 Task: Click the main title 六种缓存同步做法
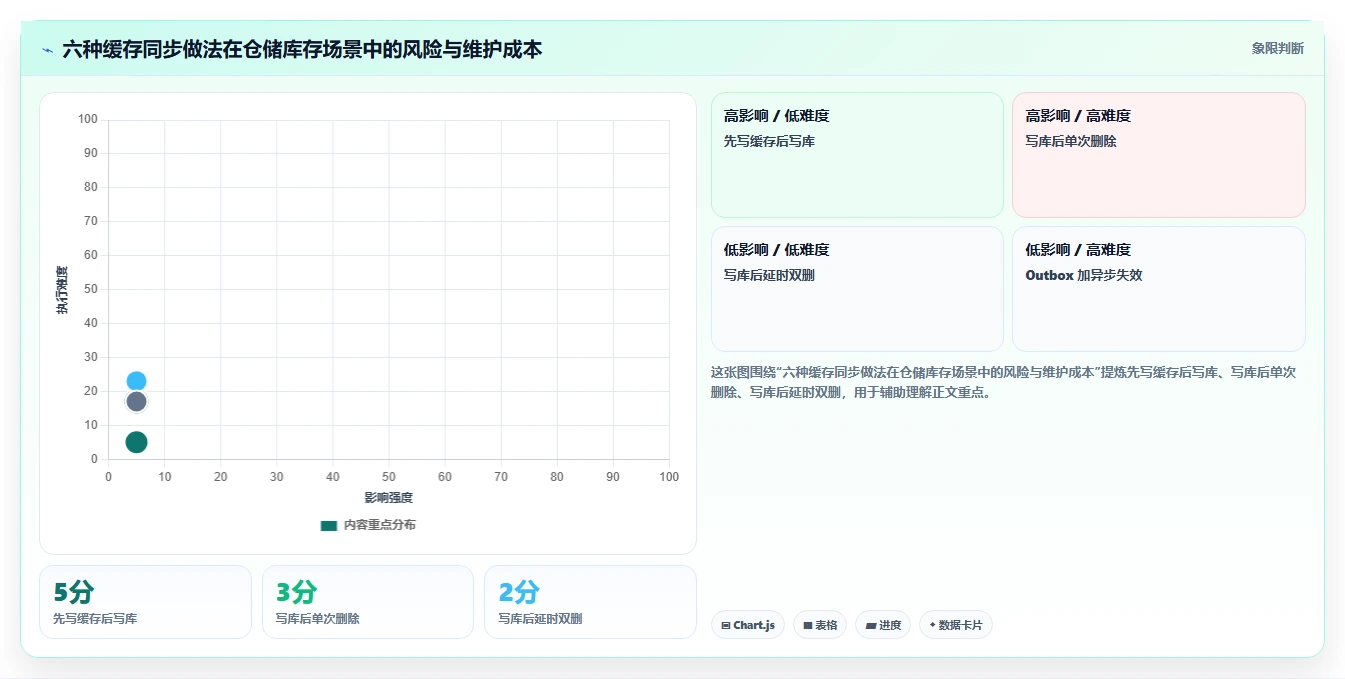[x=302, y=48]
